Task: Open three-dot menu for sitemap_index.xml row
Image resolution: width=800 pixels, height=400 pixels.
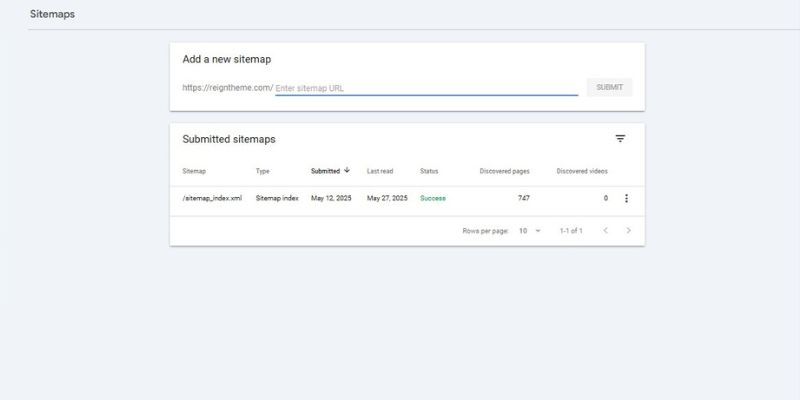Action: [x=626, y=198]
